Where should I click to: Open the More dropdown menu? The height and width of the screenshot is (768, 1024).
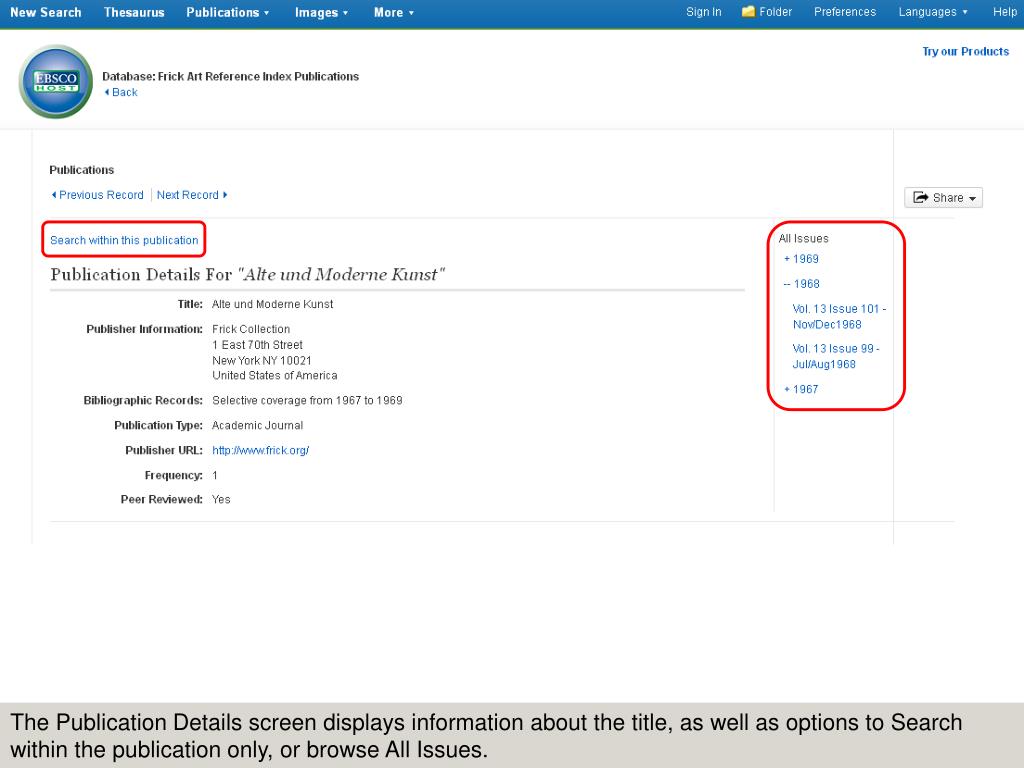coord(394,12)
